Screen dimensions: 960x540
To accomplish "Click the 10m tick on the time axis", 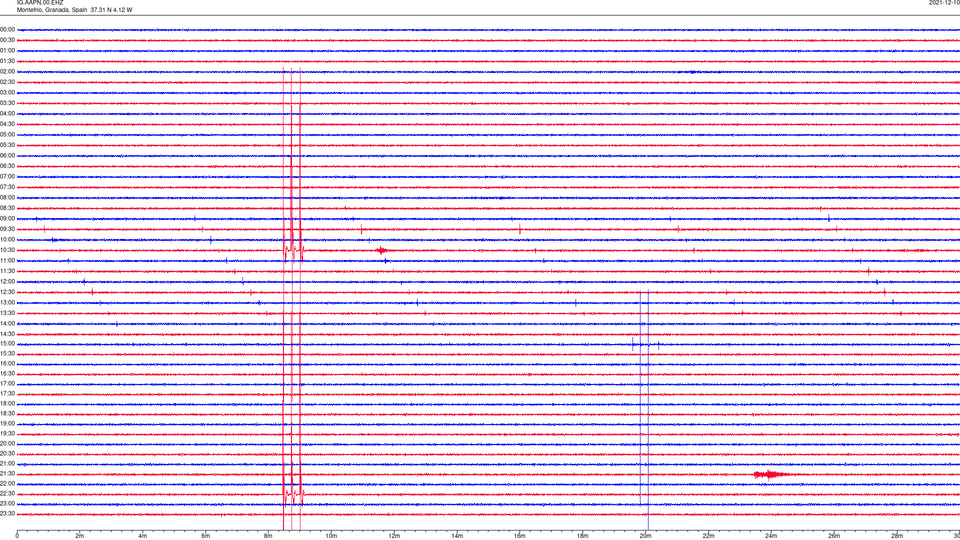I will tap(331, 536).
